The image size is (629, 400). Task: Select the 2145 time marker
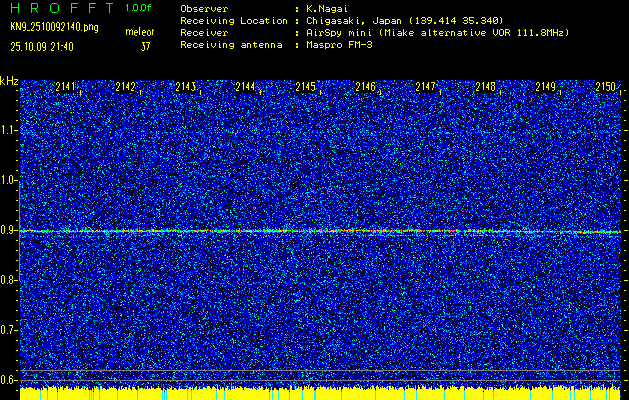point(306,87)
